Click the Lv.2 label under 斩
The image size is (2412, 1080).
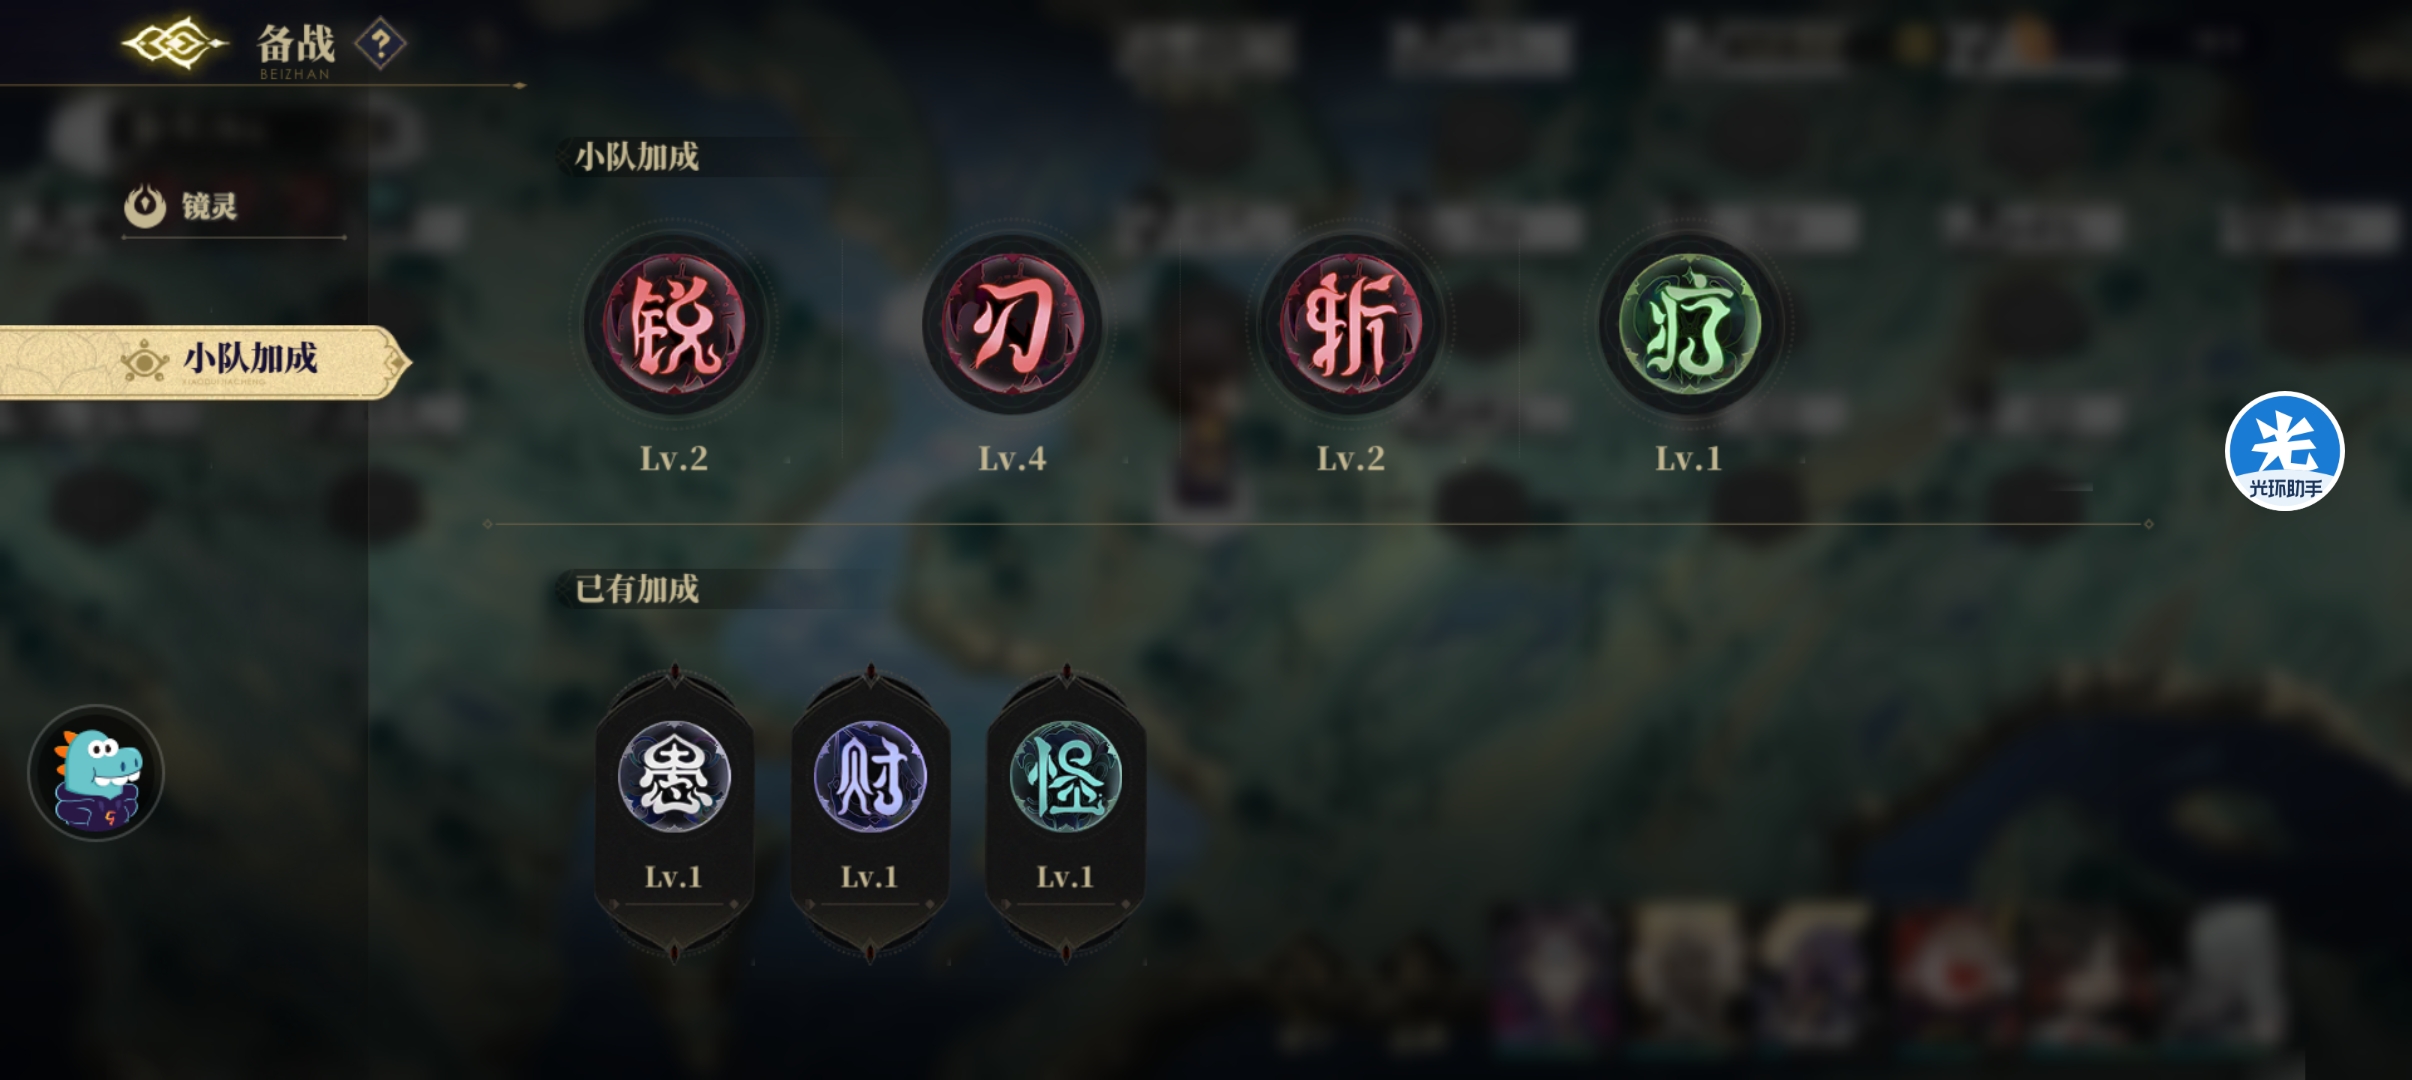[1351, 459]
